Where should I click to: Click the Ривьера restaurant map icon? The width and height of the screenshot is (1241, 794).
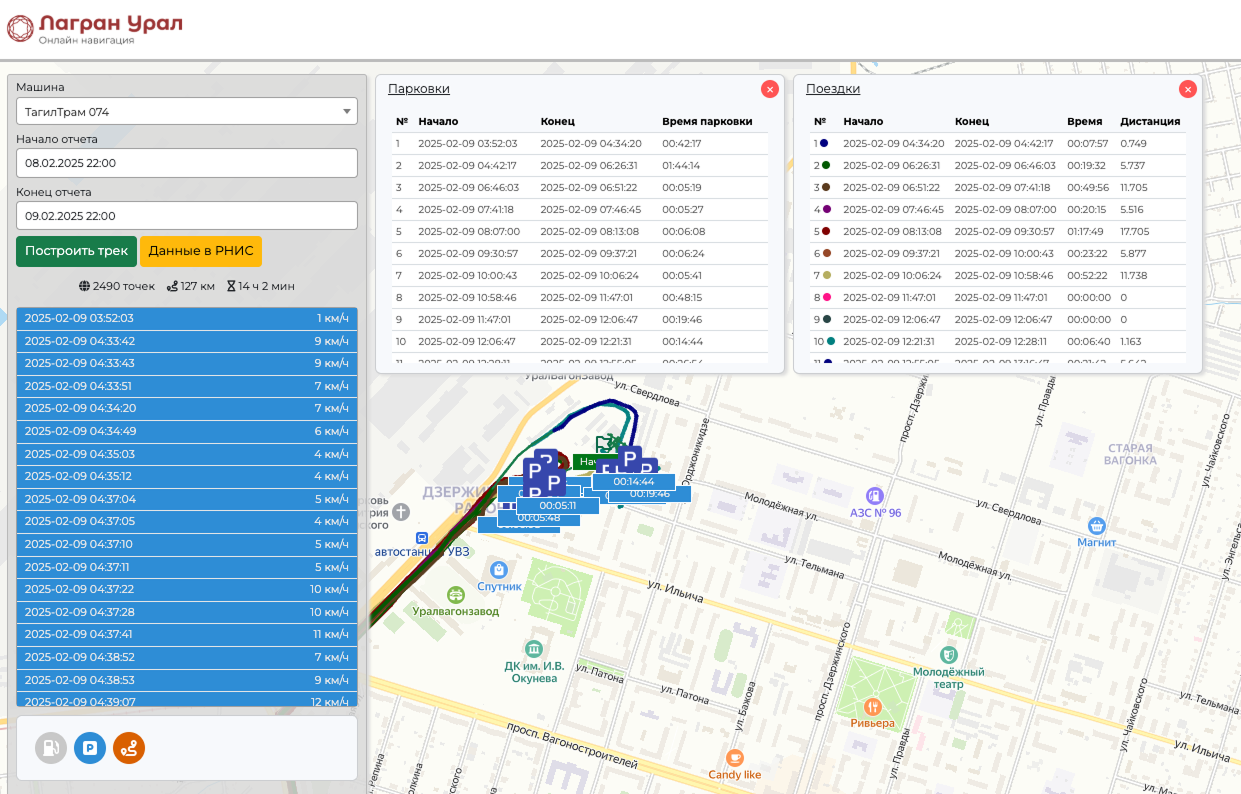click(873, 704)
